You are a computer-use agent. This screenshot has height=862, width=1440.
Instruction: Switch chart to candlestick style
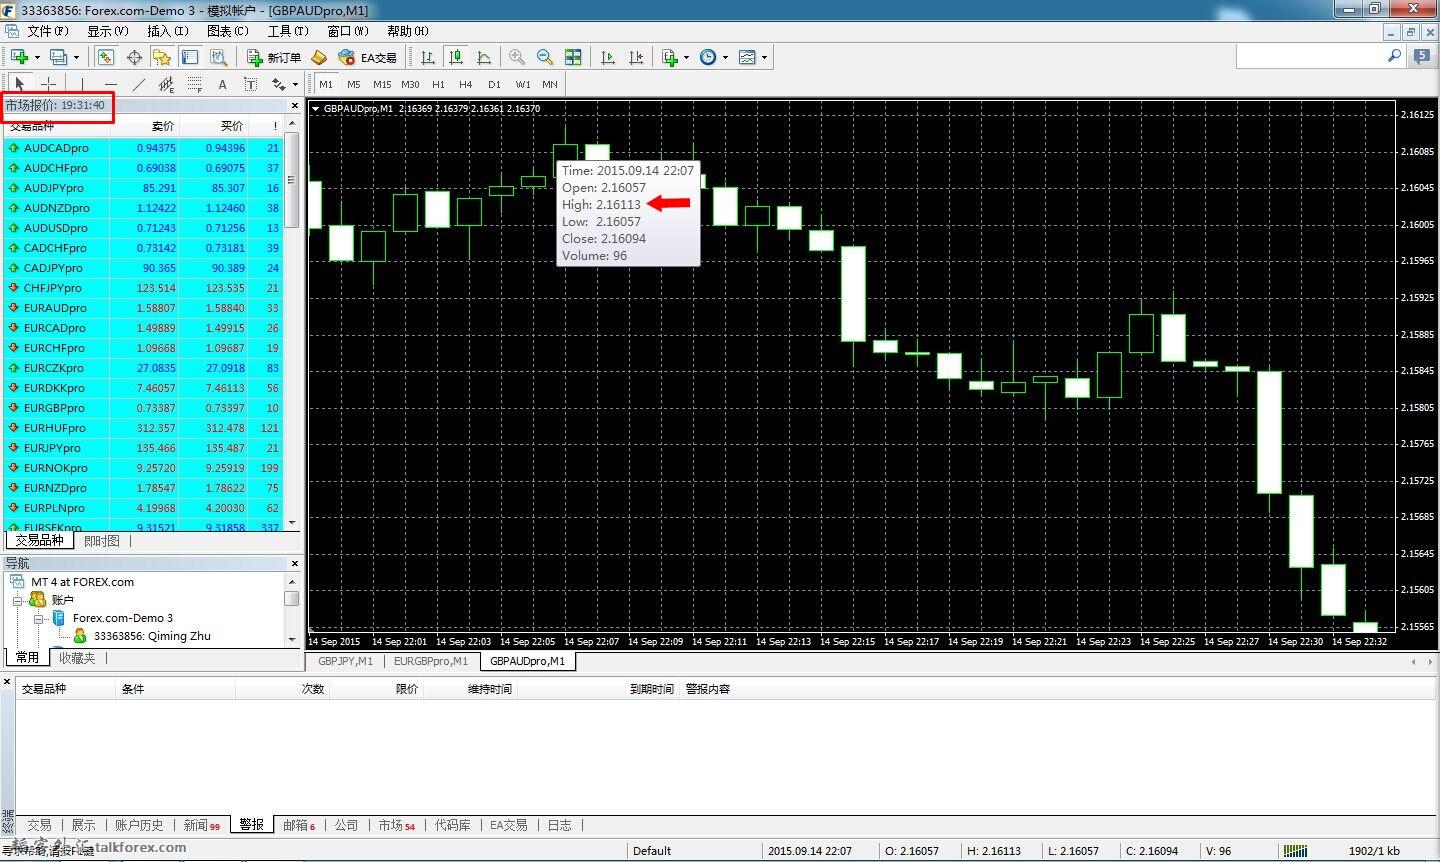point(456,57)
